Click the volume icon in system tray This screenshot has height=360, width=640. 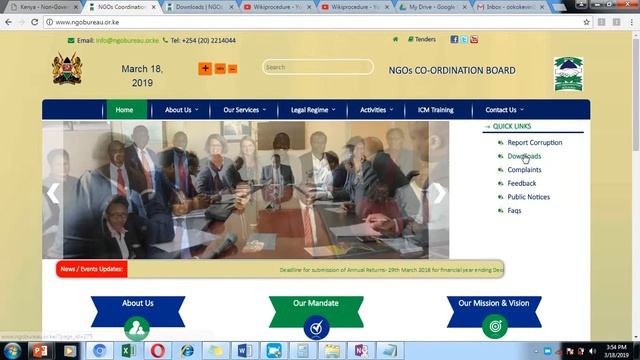click(x=592, y=351)
